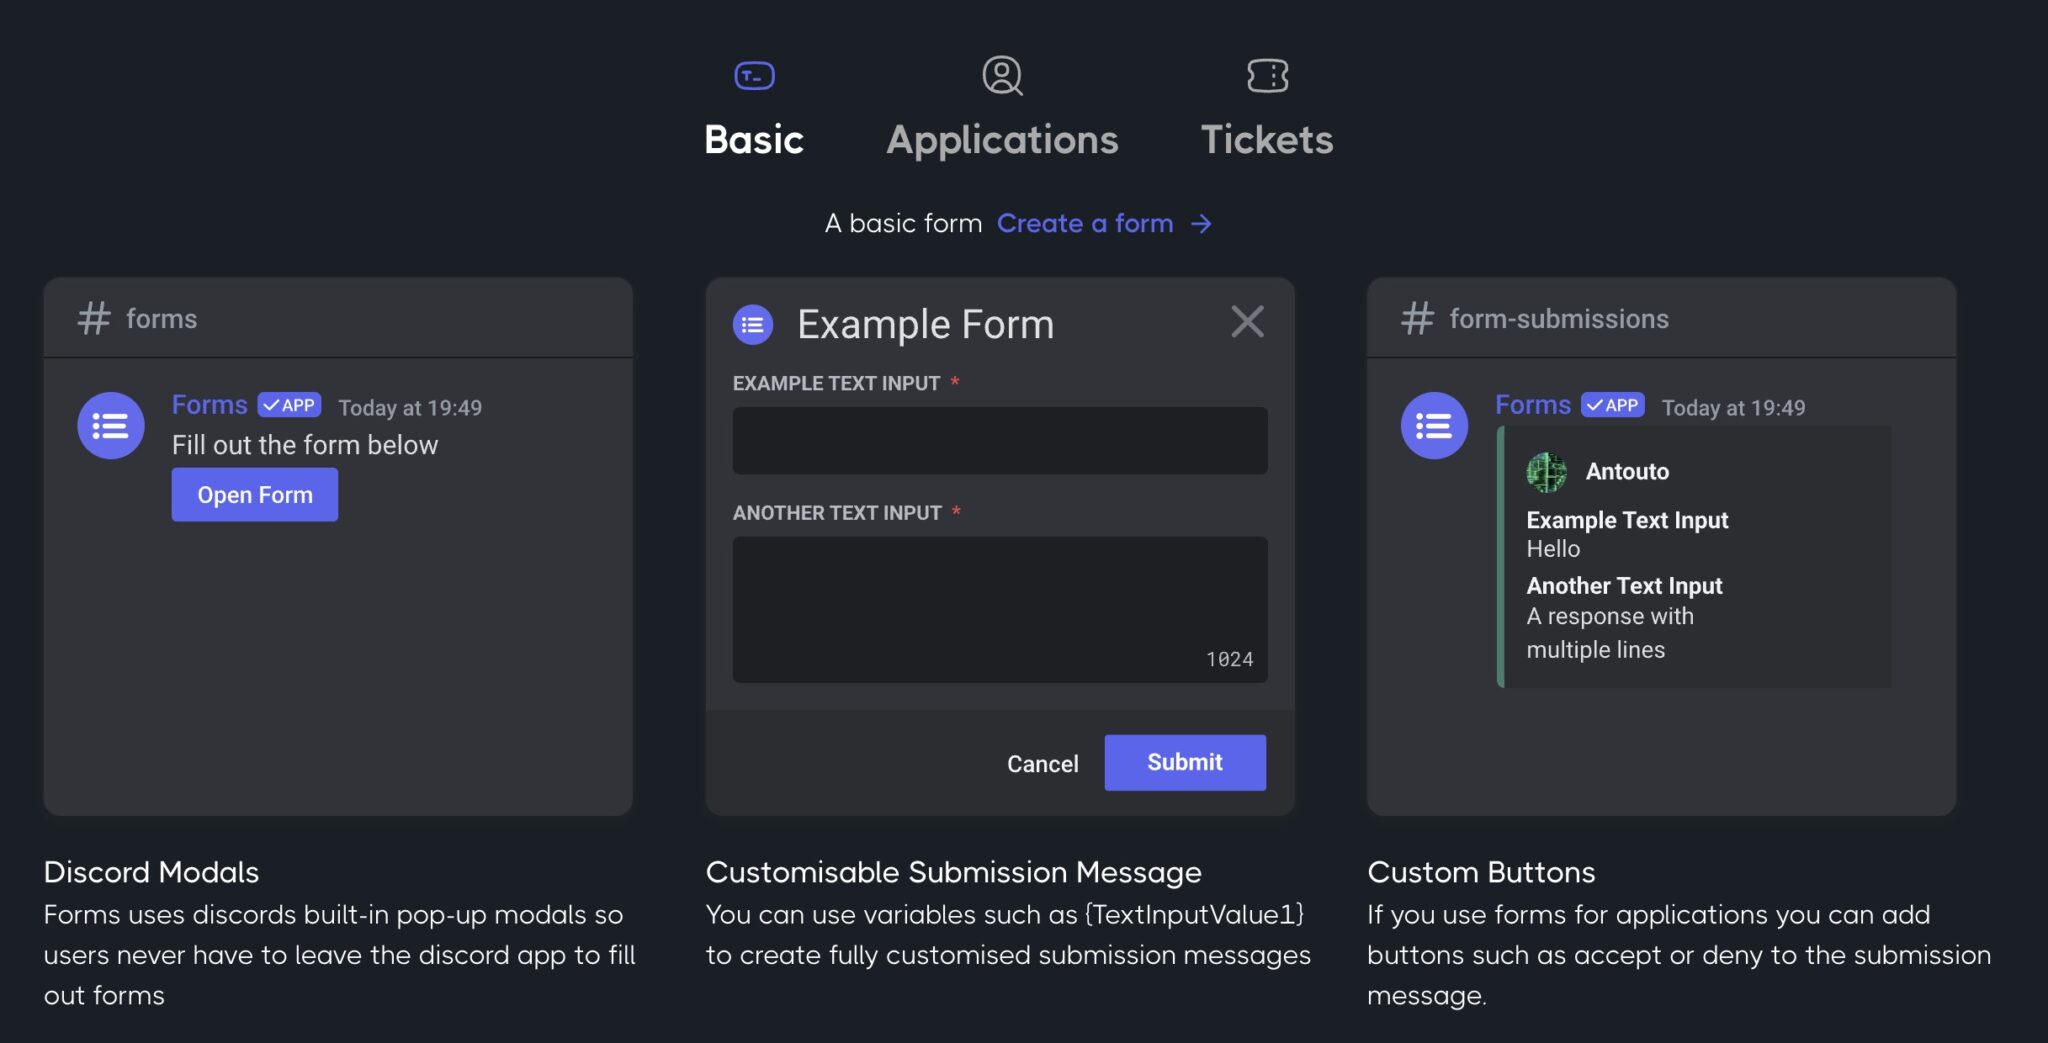
Task: Click the Another Text Input field
Action: [999, 608]
